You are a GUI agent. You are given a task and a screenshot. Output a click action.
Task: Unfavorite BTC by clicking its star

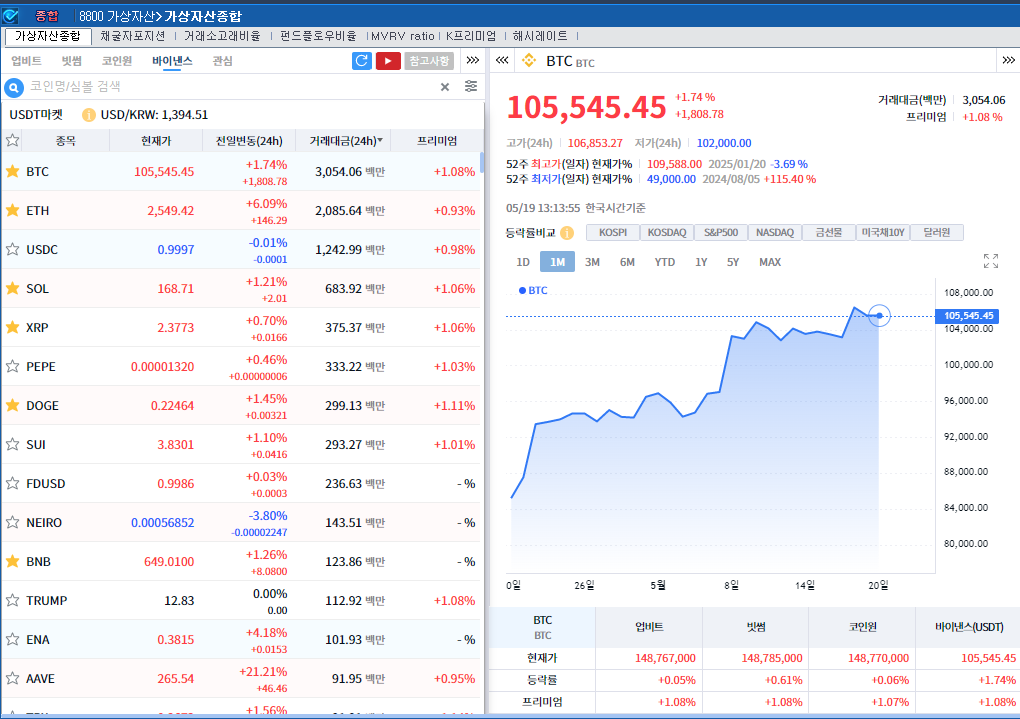(14, 172)
